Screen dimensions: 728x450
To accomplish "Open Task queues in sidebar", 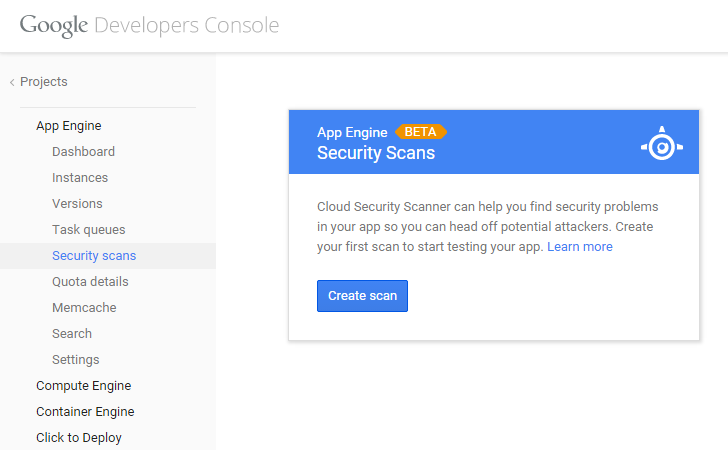I will click(89, 230).
